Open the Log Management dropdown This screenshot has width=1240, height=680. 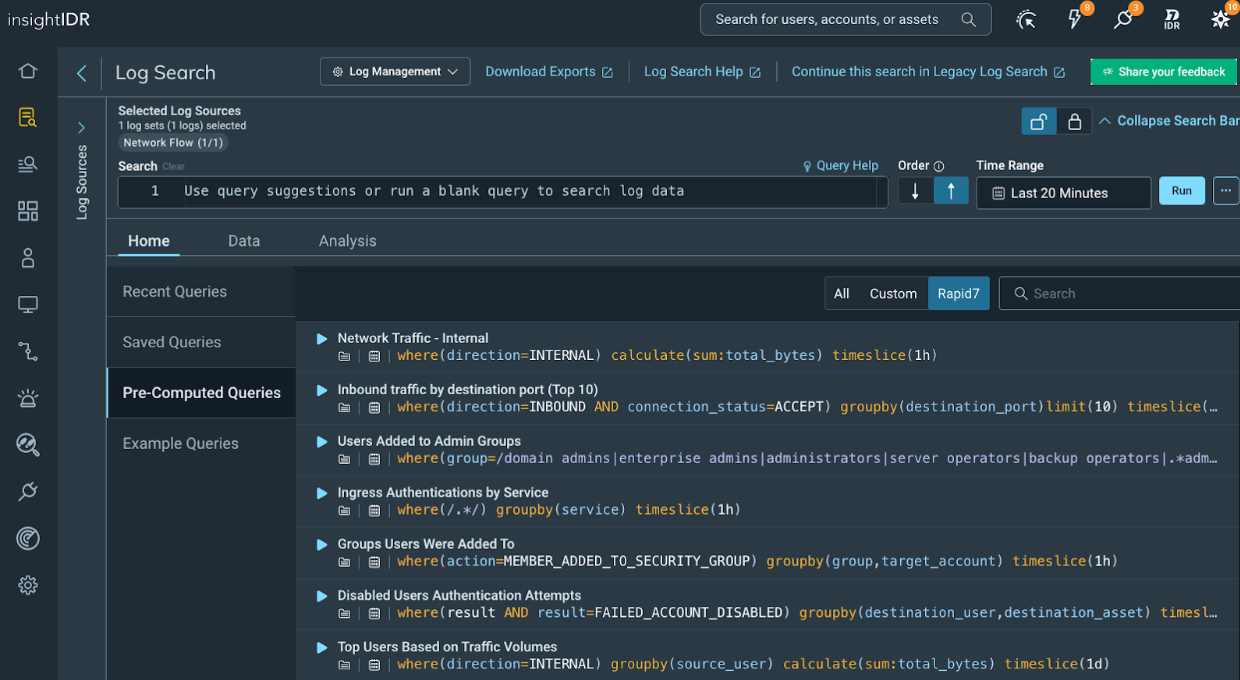point(395,72)
